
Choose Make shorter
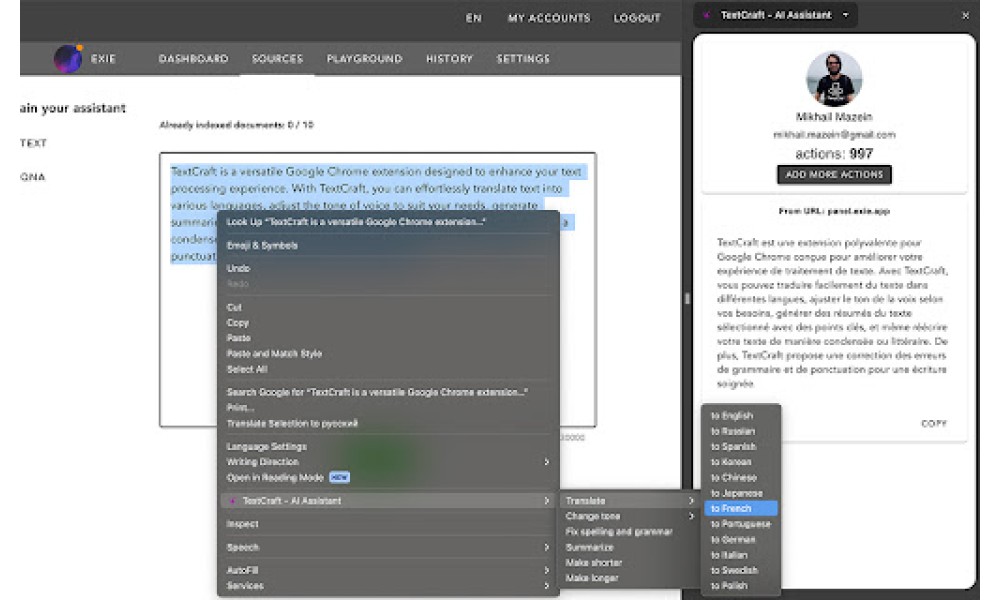tap(630, 562)
